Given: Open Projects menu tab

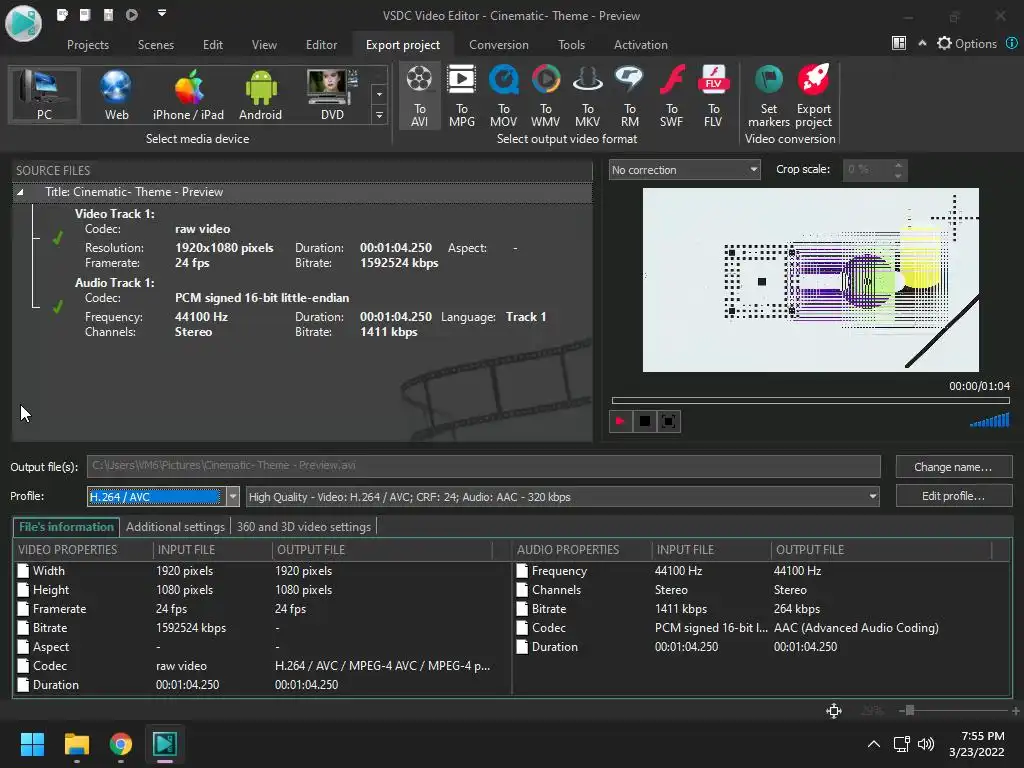Looking at the screenshot, I should [x=88, y=45].
